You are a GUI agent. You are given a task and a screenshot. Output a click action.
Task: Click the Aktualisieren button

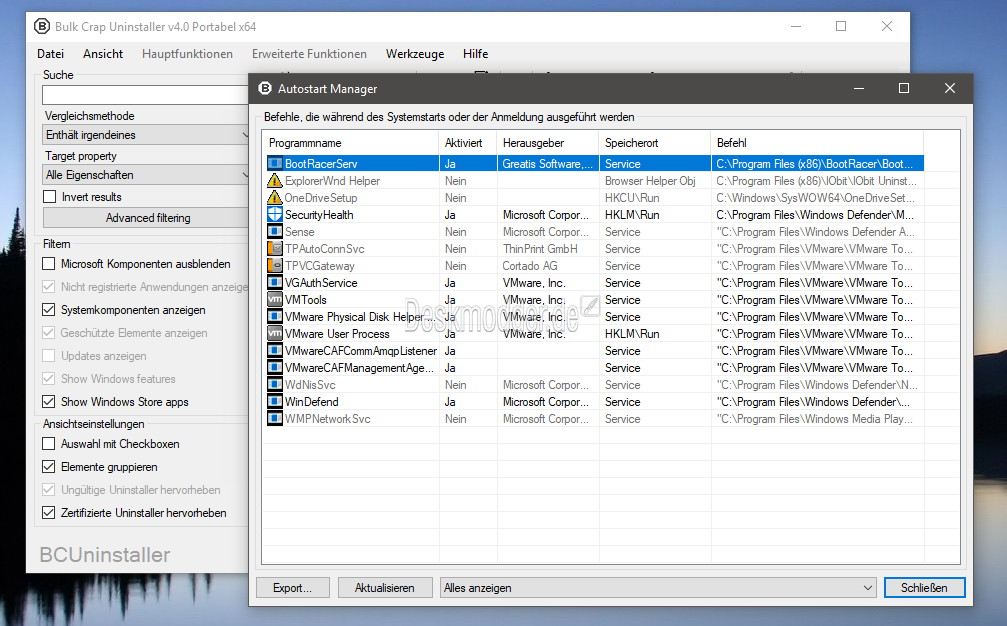point(385,587)
